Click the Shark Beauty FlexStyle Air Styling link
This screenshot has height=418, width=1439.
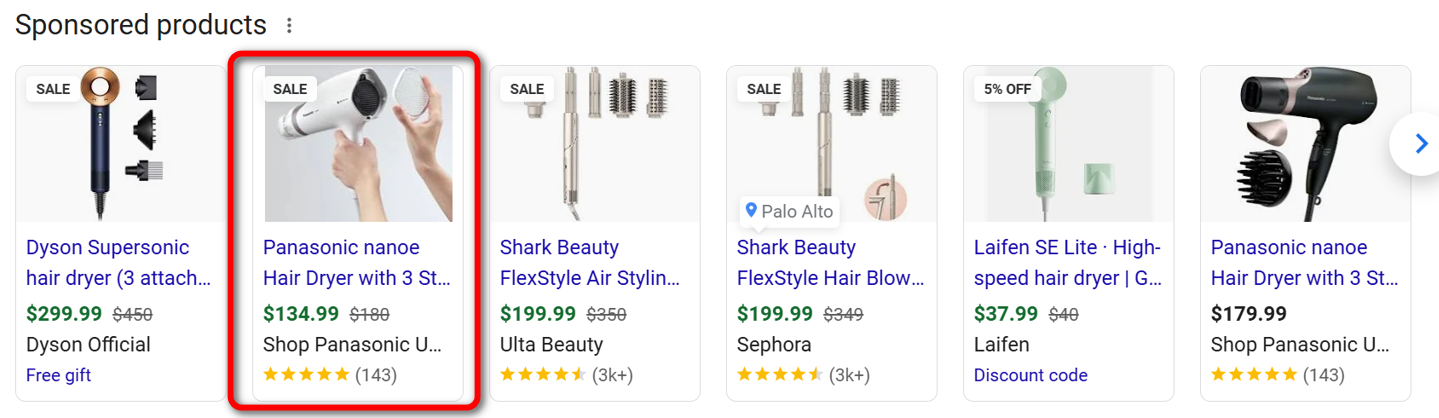pos(590,263)
